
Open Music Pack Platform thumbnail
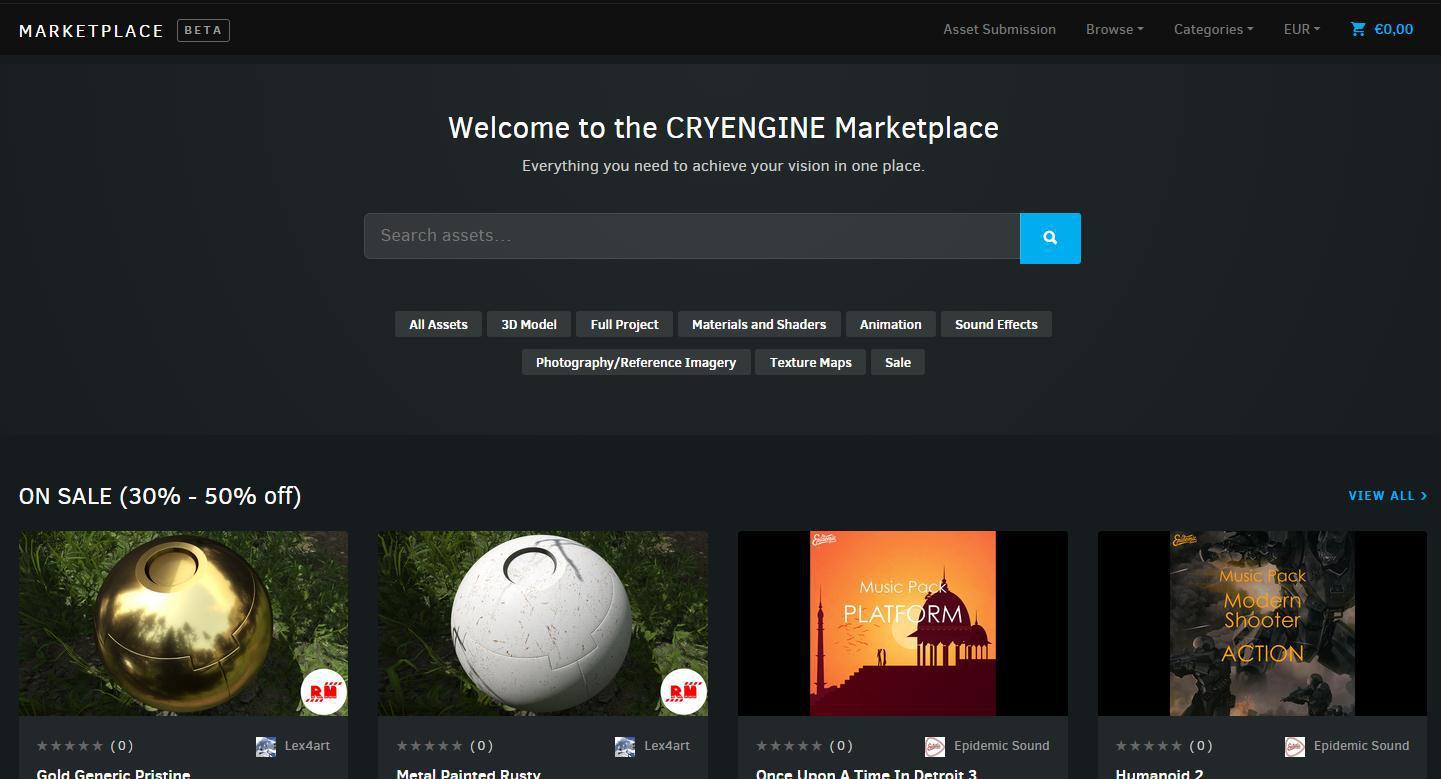(903, 623)
